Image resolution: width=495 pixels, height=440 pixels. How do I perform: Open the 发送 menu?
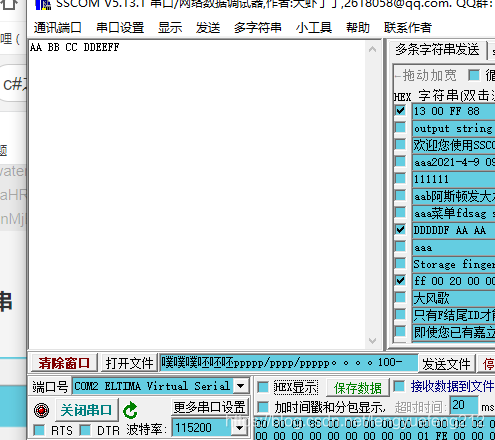[208, 28]
